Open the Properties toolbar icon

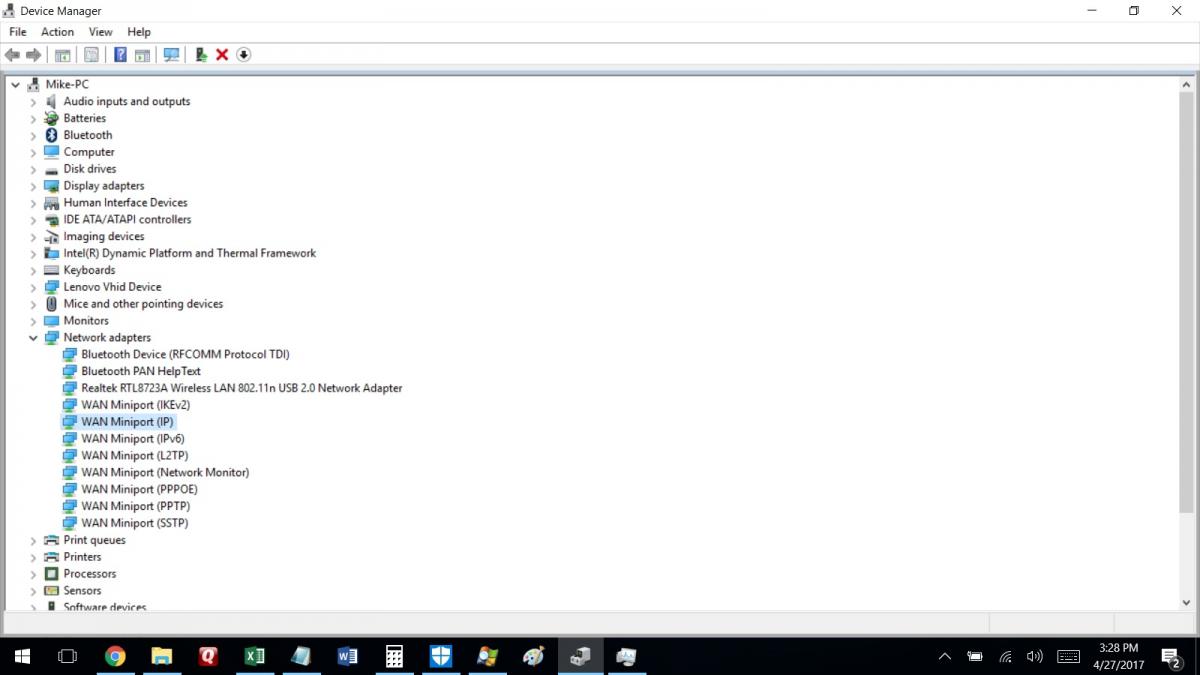coord(92,55)
